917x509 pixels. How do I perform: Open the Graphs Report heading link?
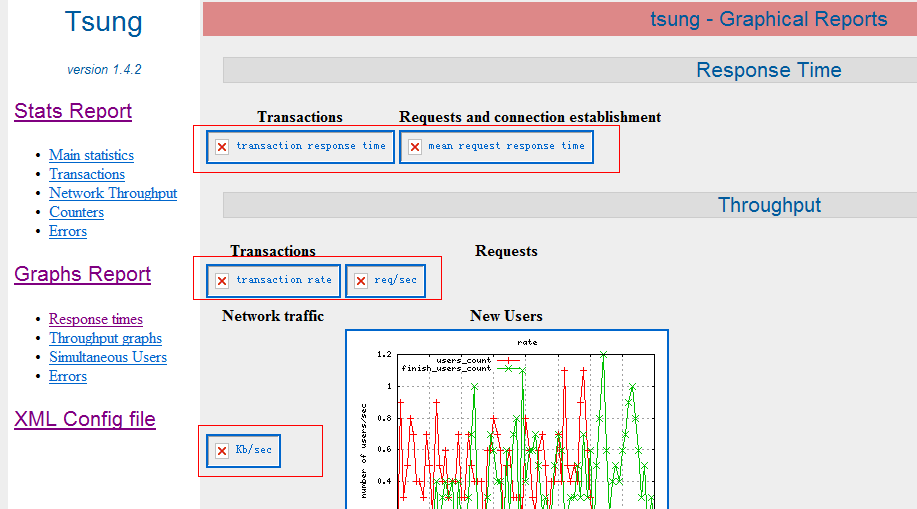[x=82, y=274]
